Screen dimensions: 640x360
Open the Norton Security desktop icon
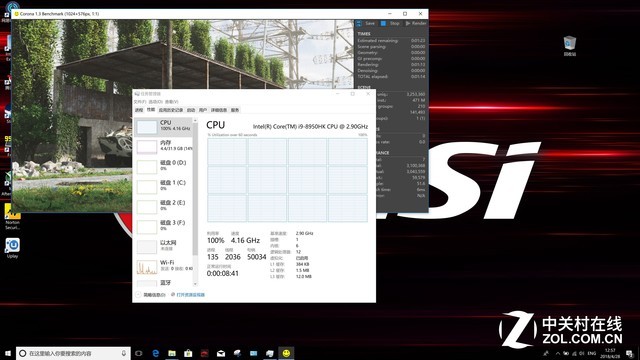(12, 217)
